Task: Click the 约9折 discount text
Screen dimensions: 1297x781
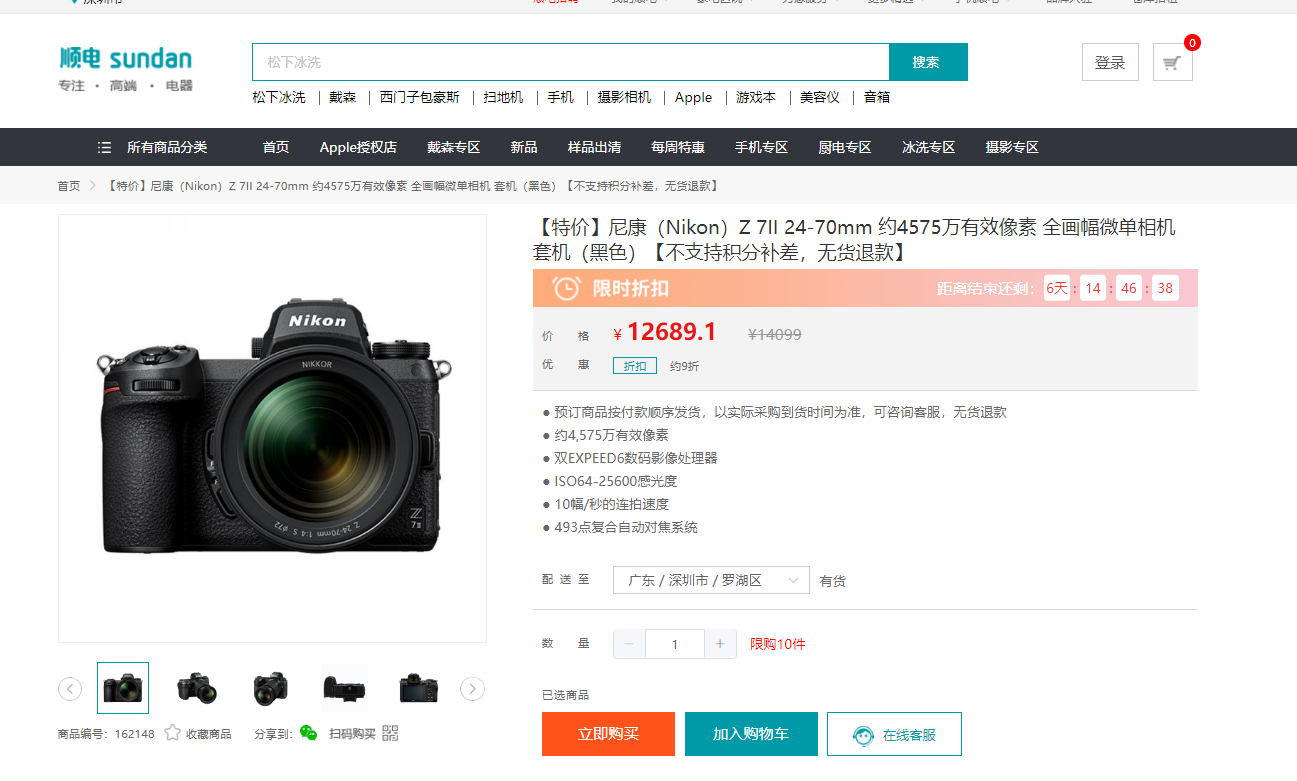Action: click(685, 366)
